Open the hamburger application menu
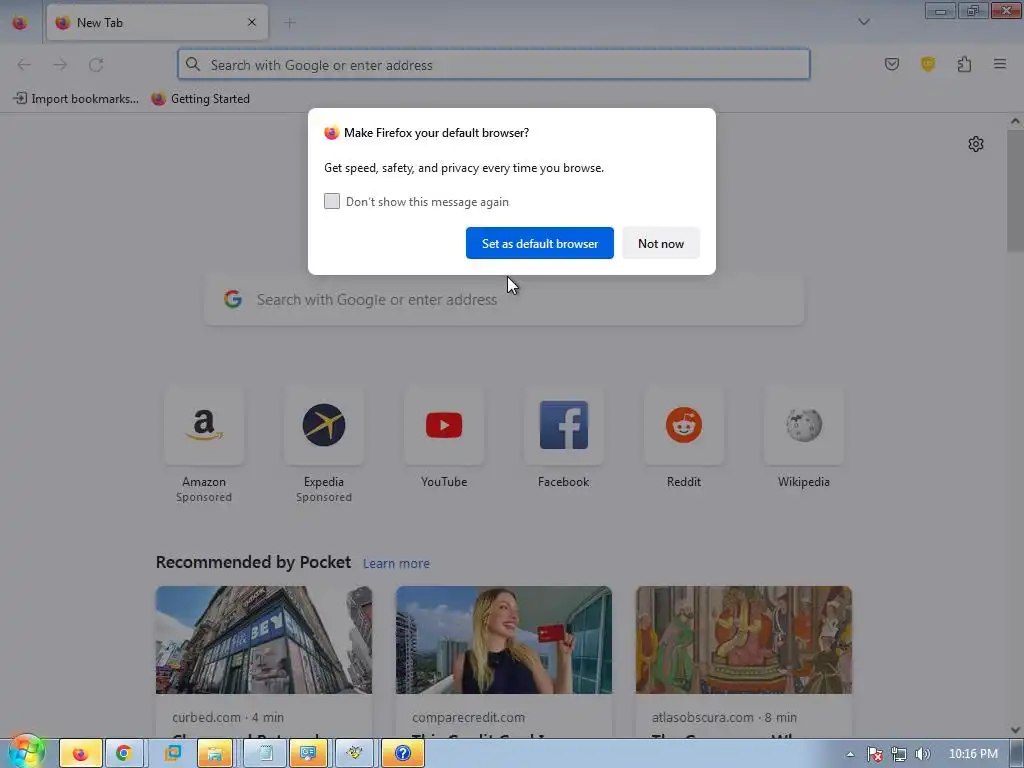The width and height of the screenshot is (1024, 768). click(1000, 64)
